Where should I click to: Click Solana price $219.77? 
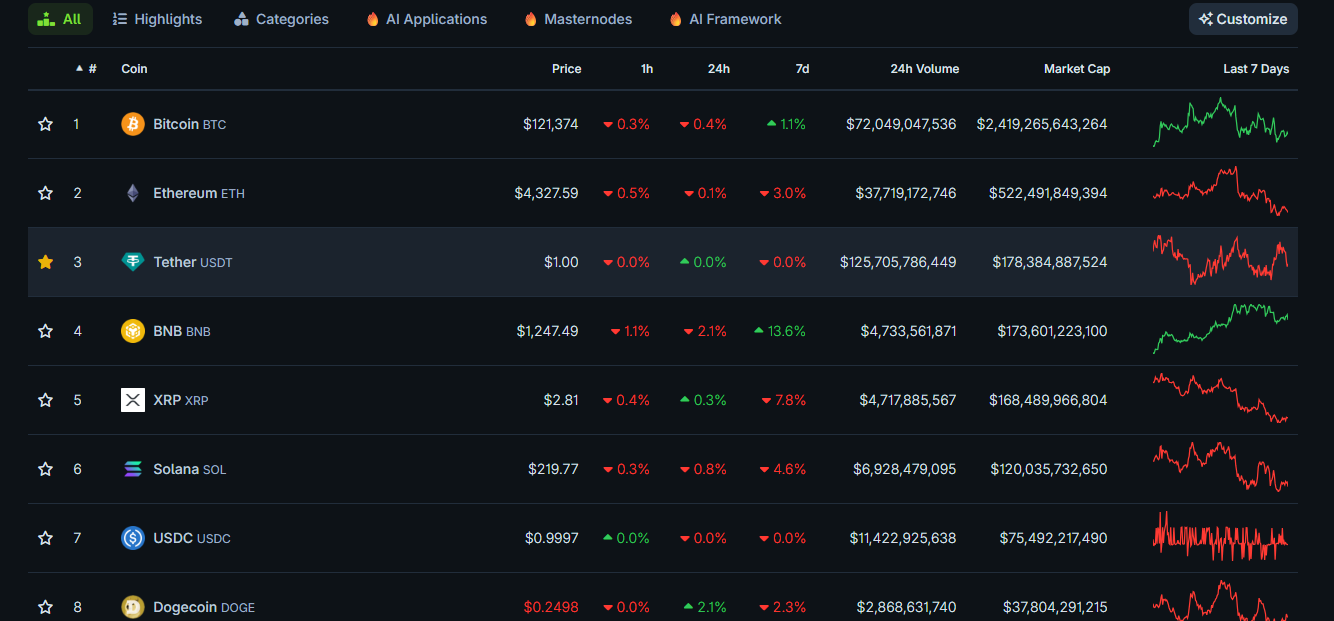pyautogui.click(x=553, y=469)
